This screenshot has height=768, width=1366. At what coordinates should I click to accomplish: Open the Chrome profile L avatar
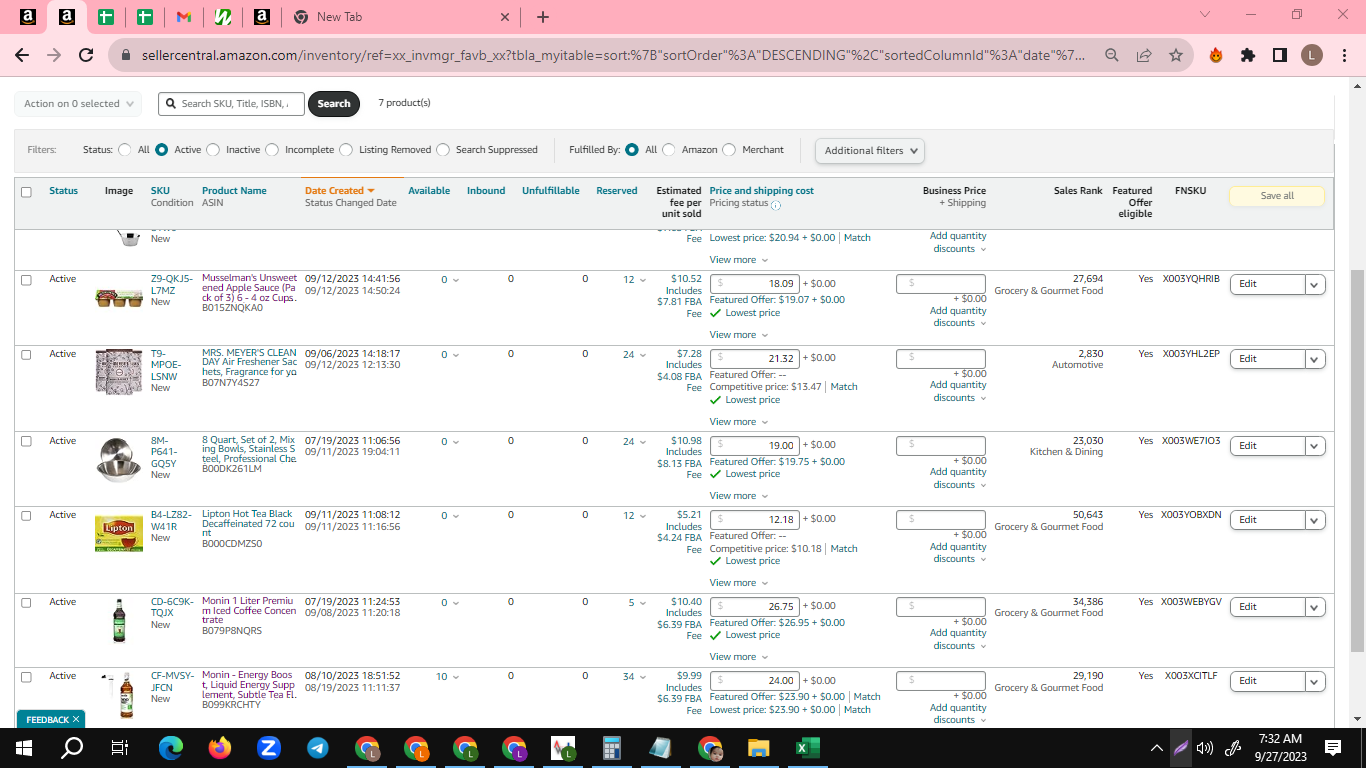(1312, 55)
